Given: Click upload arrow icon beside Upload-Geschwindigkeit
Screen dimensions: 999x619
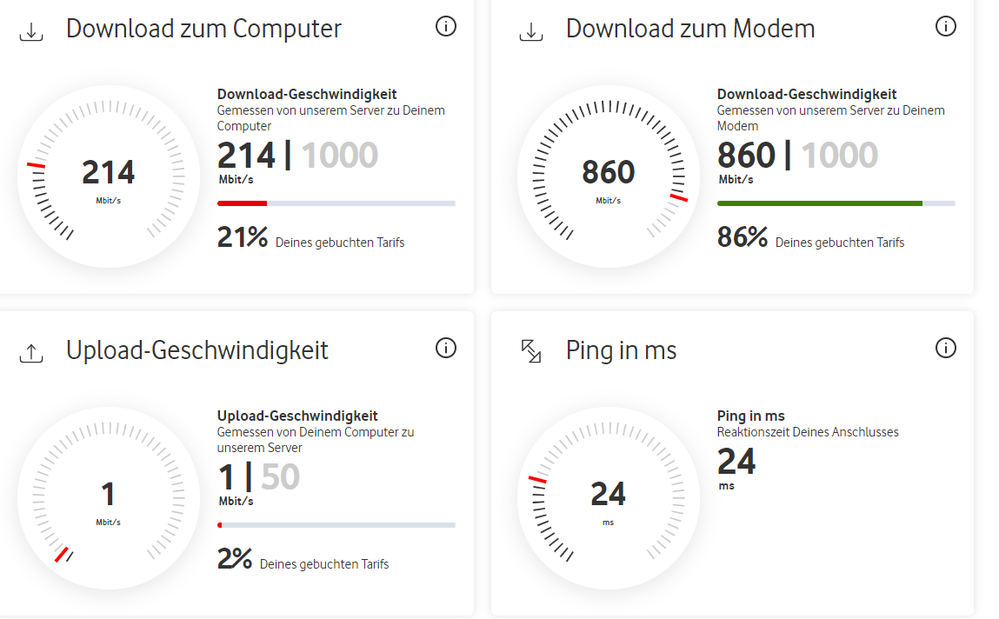Looking at the screenshot, I should [x=32, y=353].
